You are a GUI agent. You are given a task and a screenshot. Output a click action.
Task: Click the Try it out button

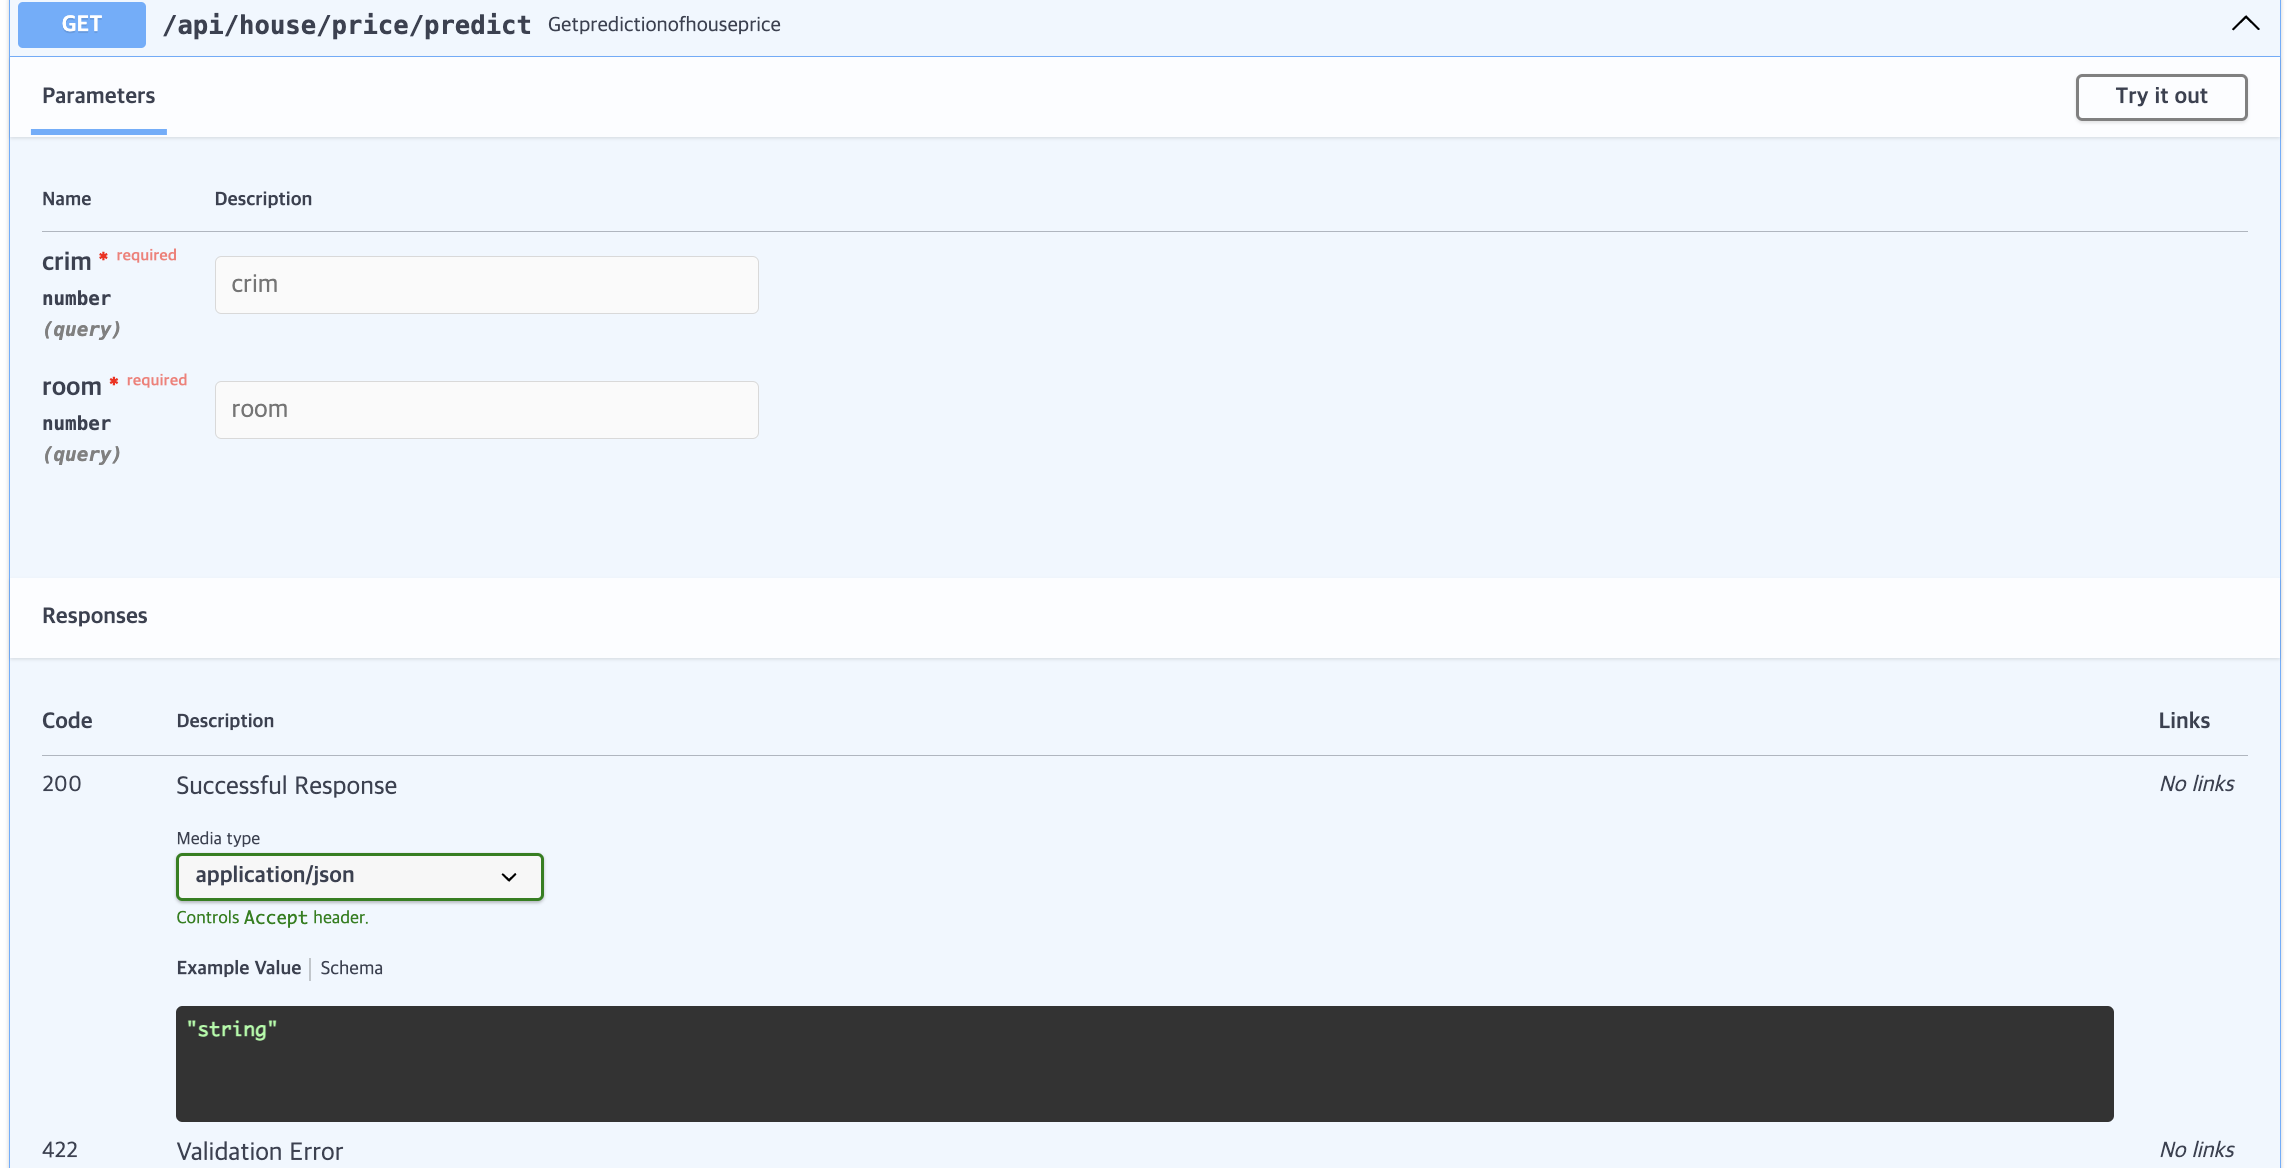[x=2160, y=96]
